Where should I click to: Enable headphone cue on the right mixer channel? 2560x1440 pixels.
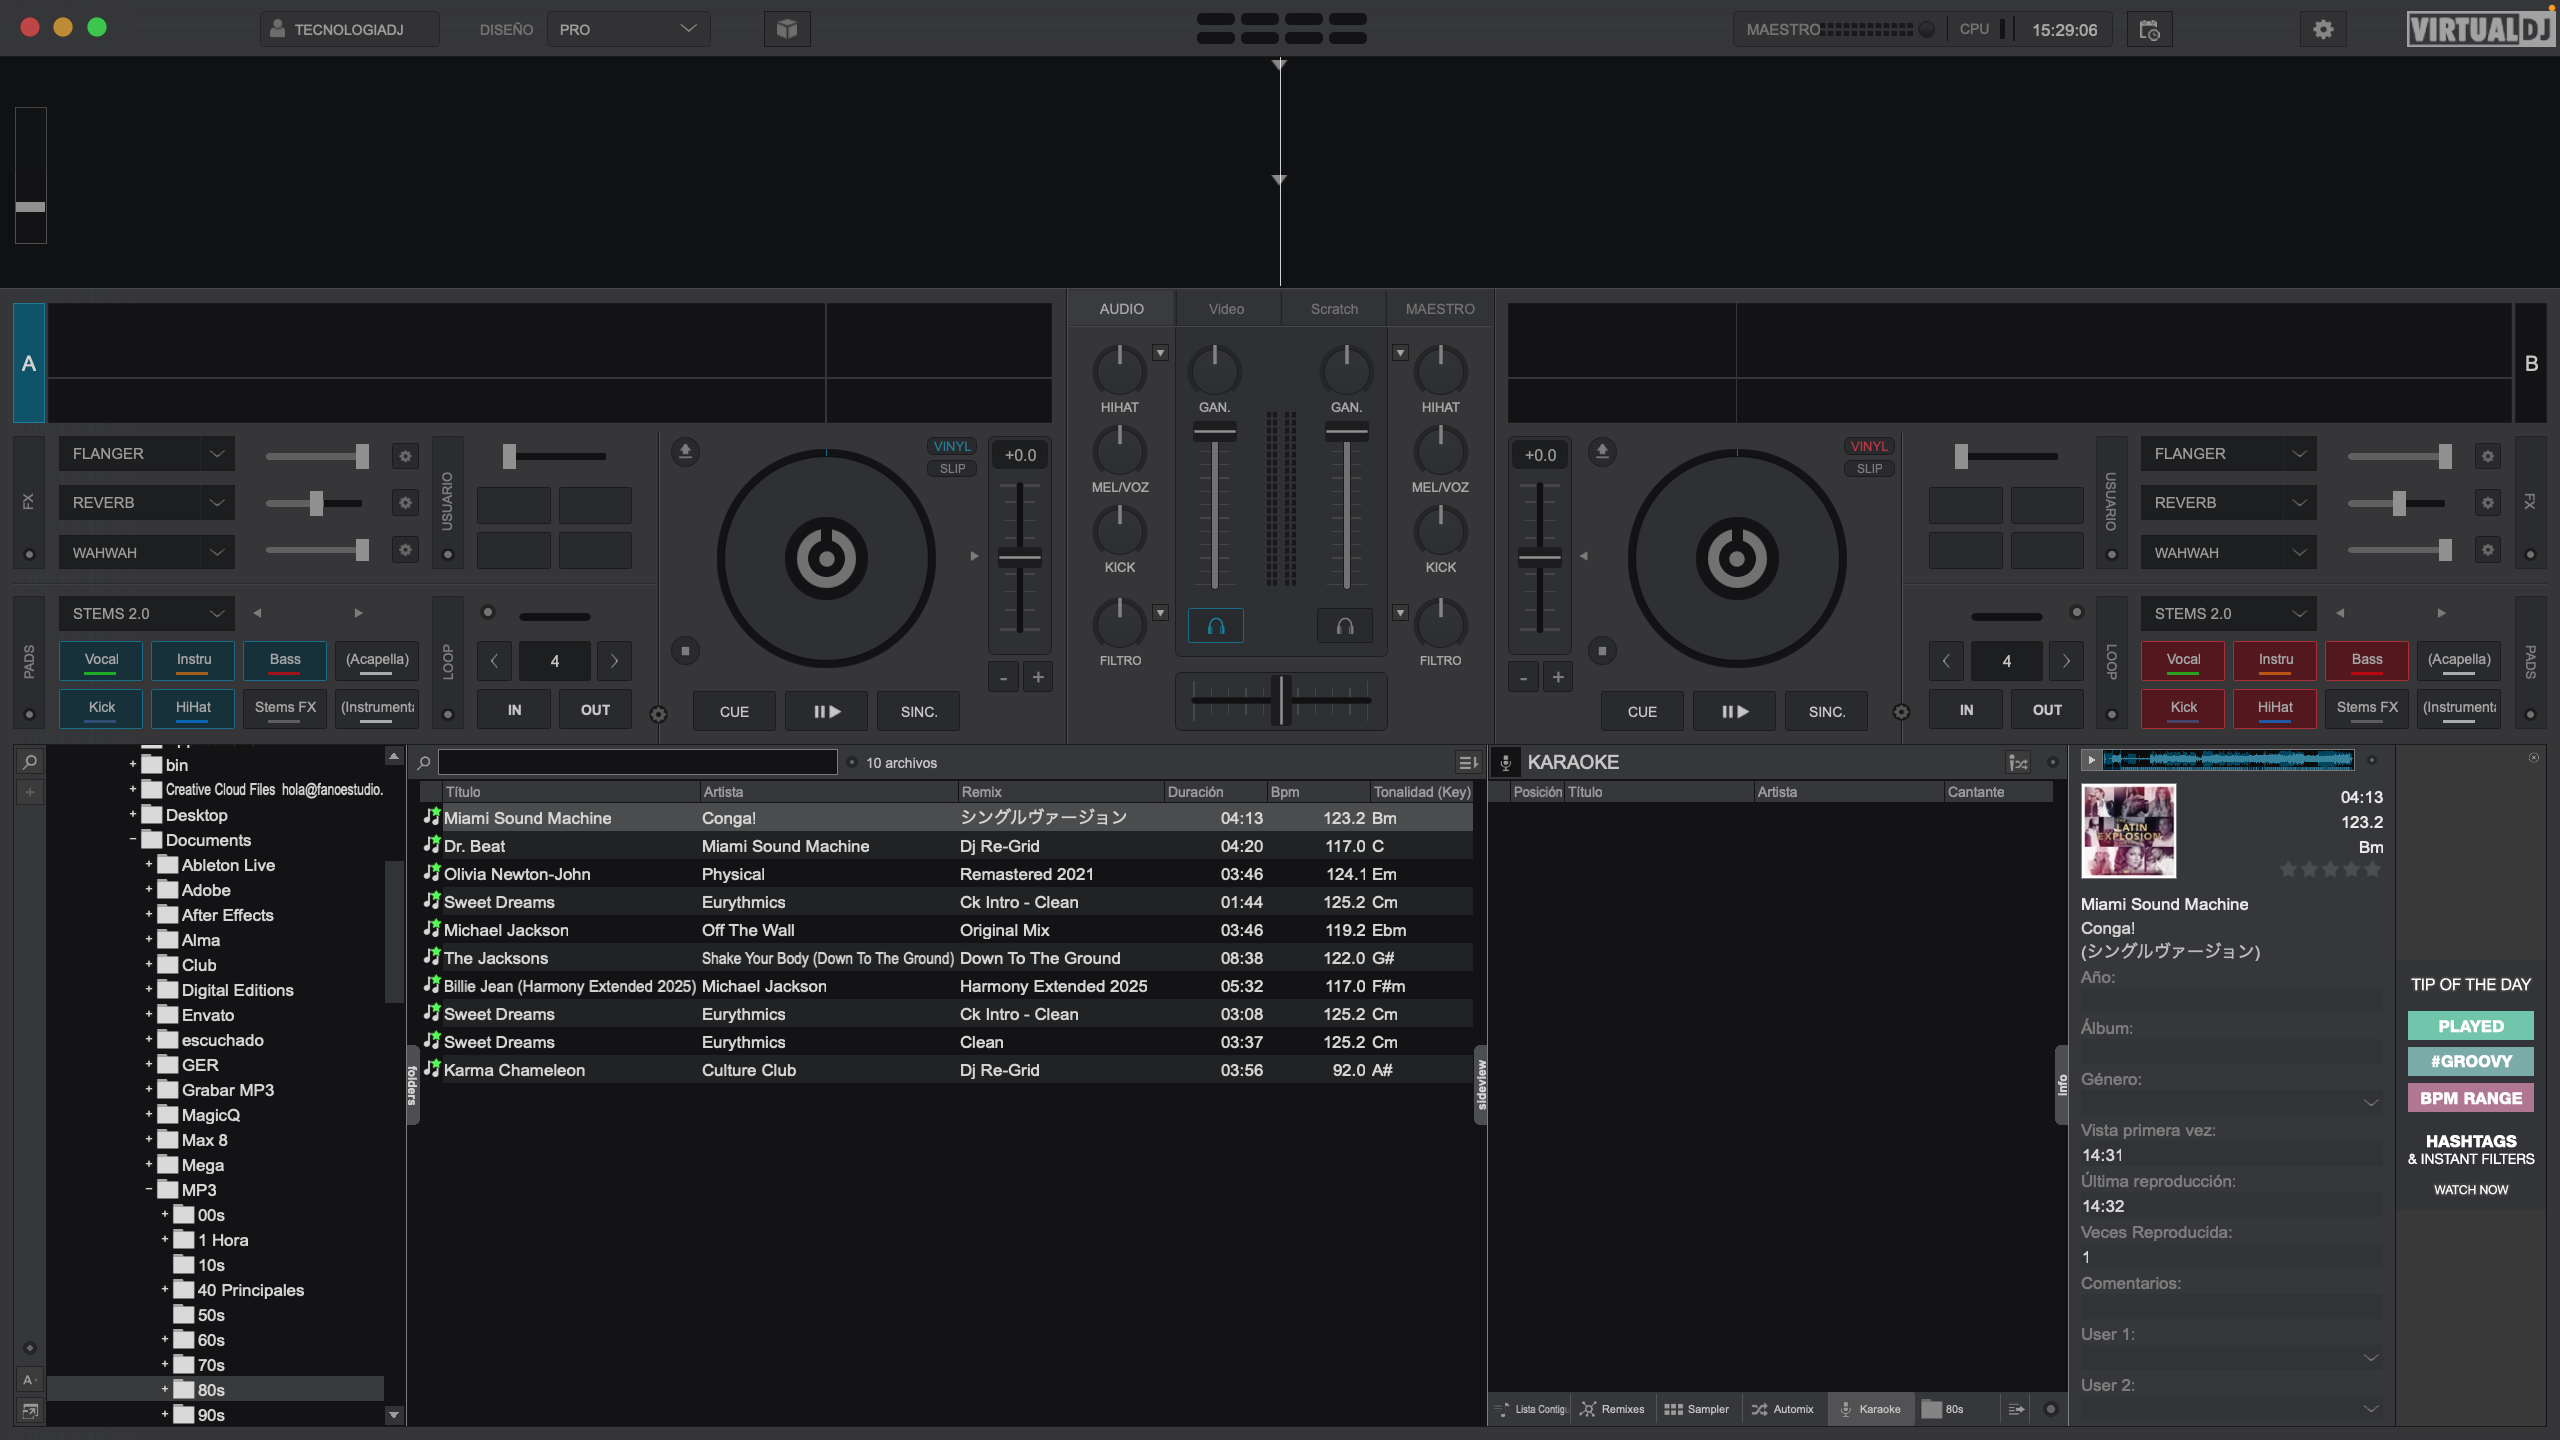point(1344,625)
